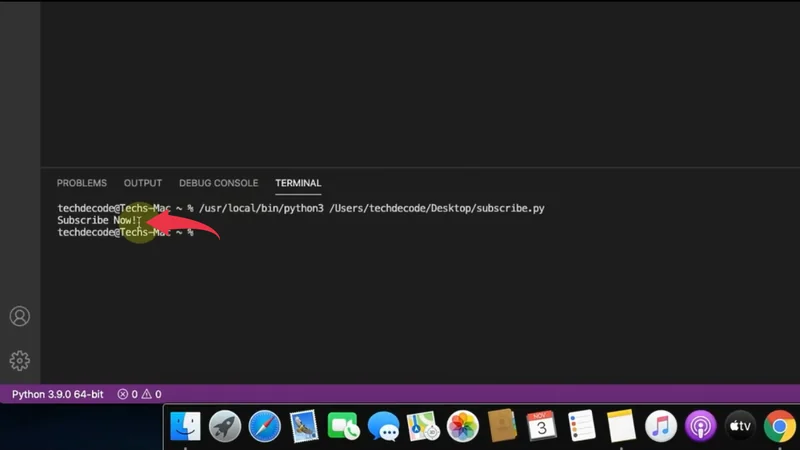
Task: Click the Manage gear icon
Action: pos(19,360)
